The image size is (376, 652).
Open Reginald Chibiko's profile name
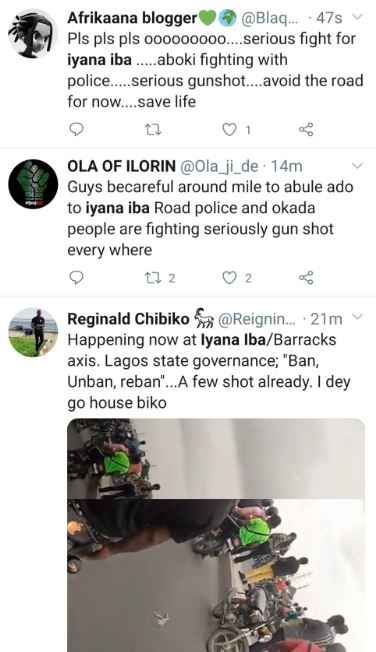click(x=128, y=319)
